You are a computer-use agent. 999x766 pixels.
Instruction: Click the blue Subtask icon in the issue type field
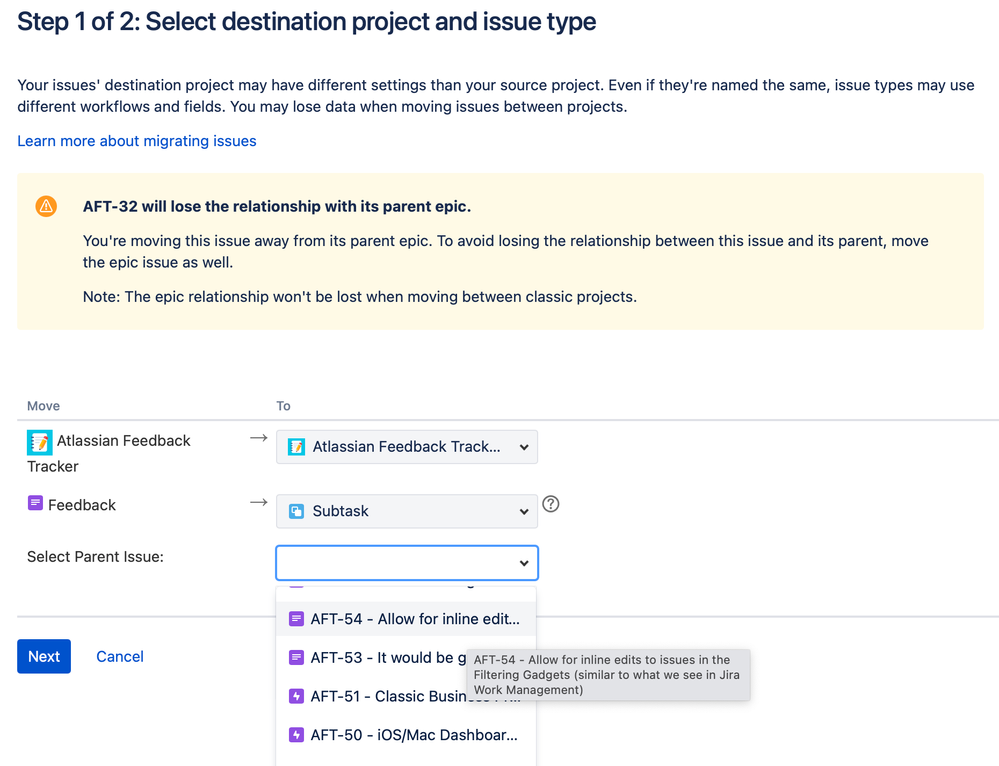point(296,511)
